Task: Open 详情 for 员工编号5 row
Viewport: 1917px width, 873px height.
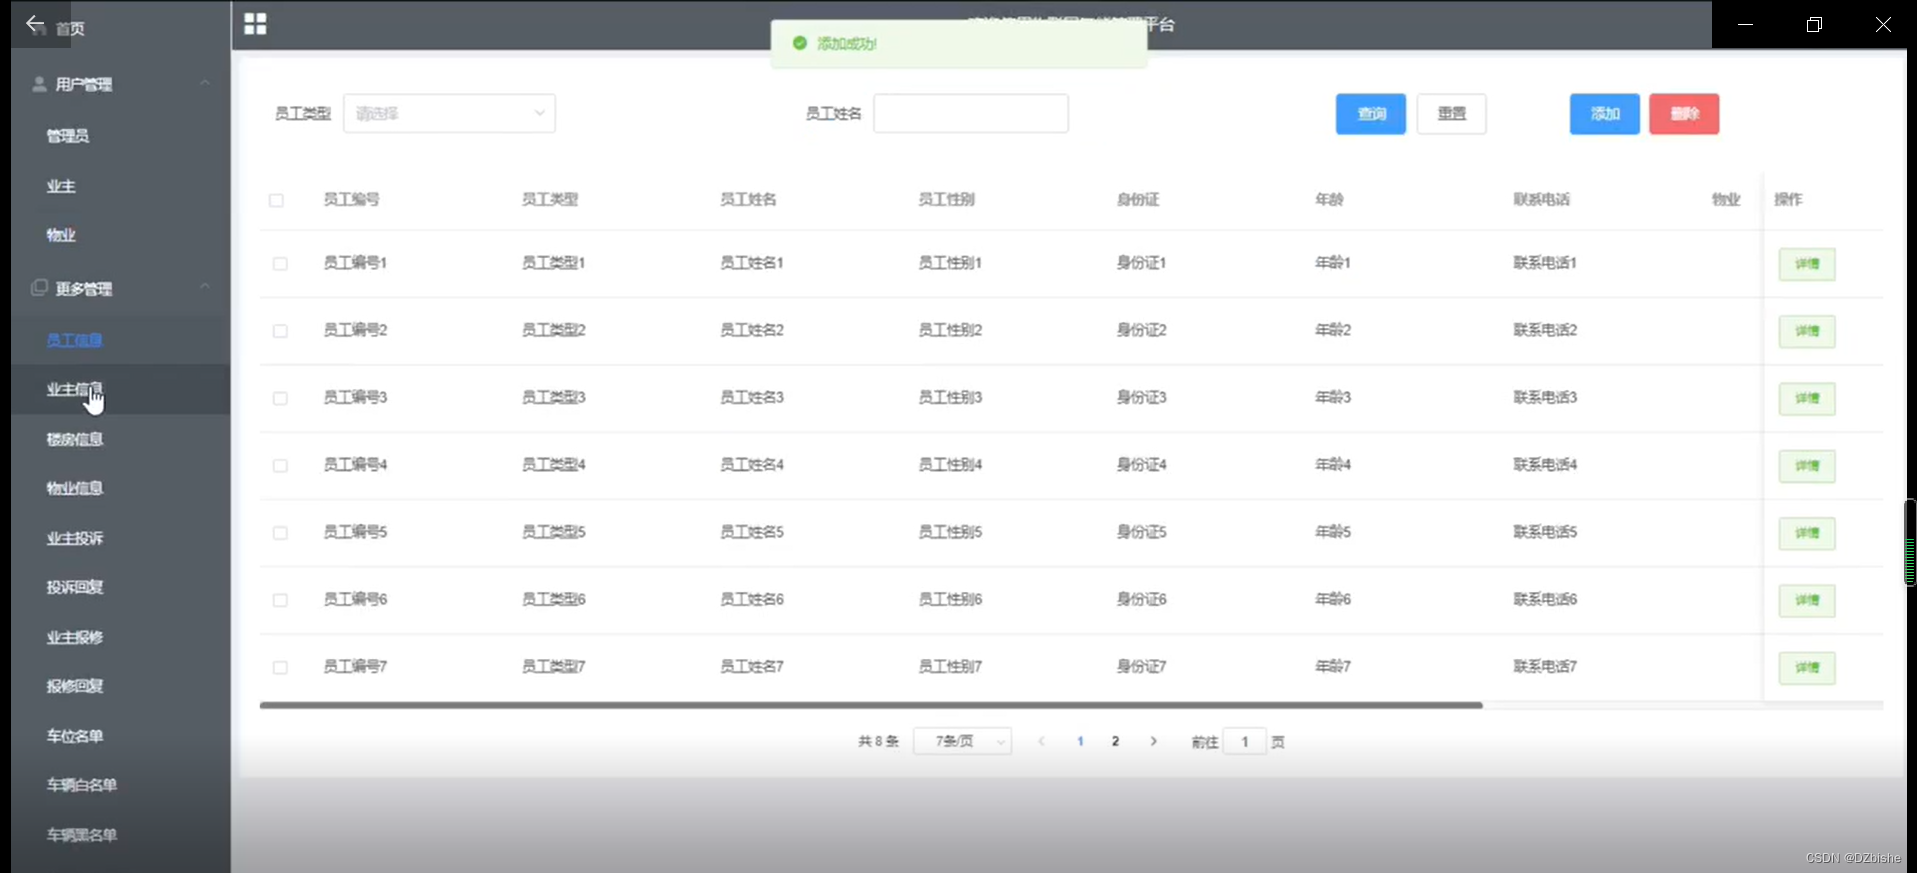Action: click(x=1807, y=533)
